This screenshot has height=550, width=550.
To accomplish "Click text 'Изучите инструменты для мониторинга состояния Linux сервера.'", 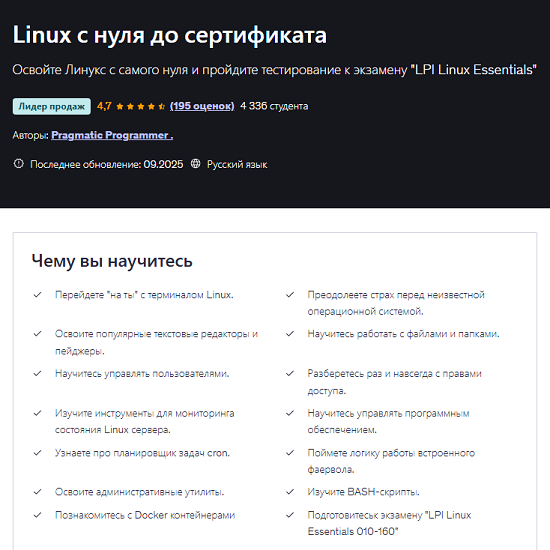I will 145,421.
